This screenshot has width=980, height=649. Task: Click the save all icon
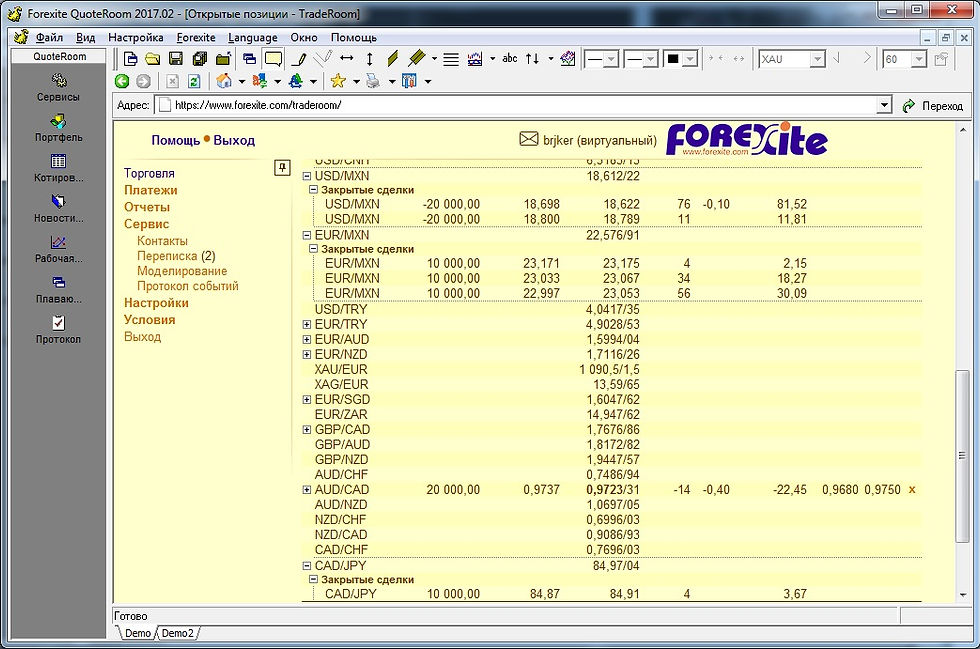pyautogui.click(x=199, y=59)
